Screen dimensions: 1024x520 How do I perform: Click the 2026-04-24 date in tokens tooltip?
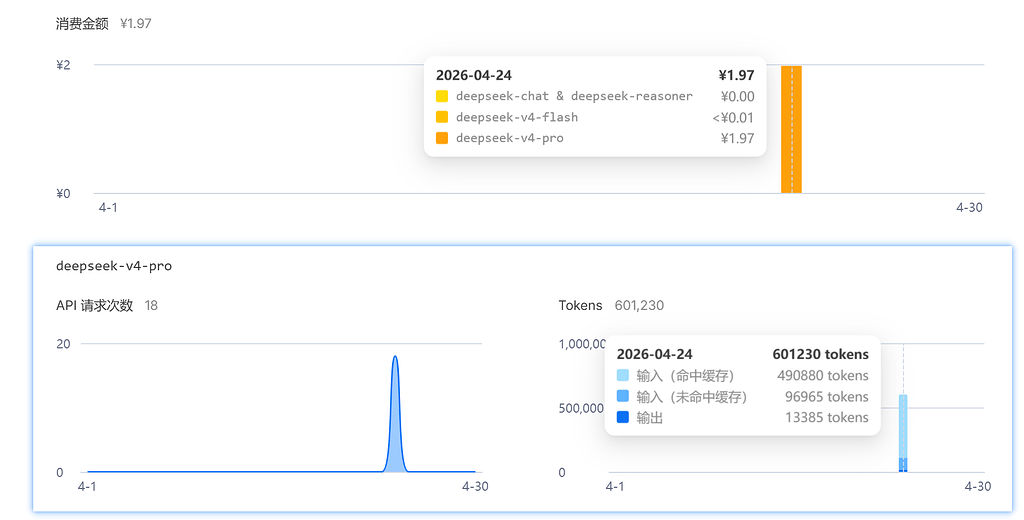point(654,354)
